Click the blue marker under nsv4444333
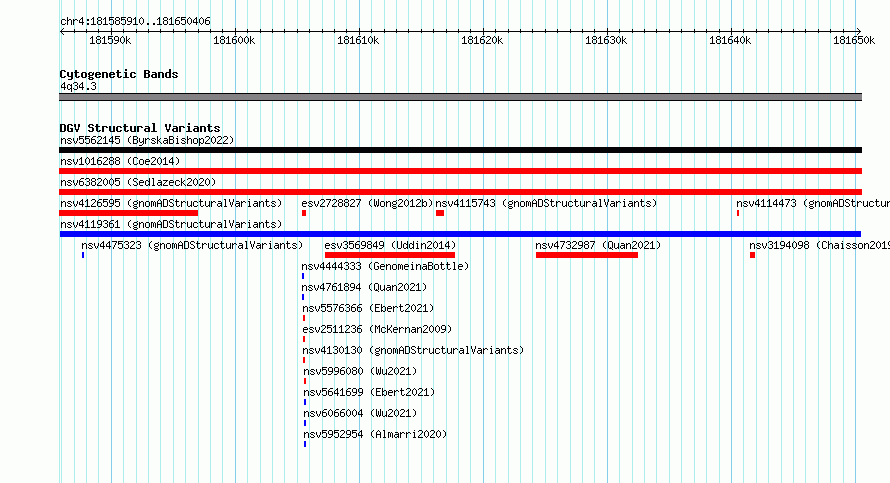This screenshot has height=483, width=890. [303, 276]
